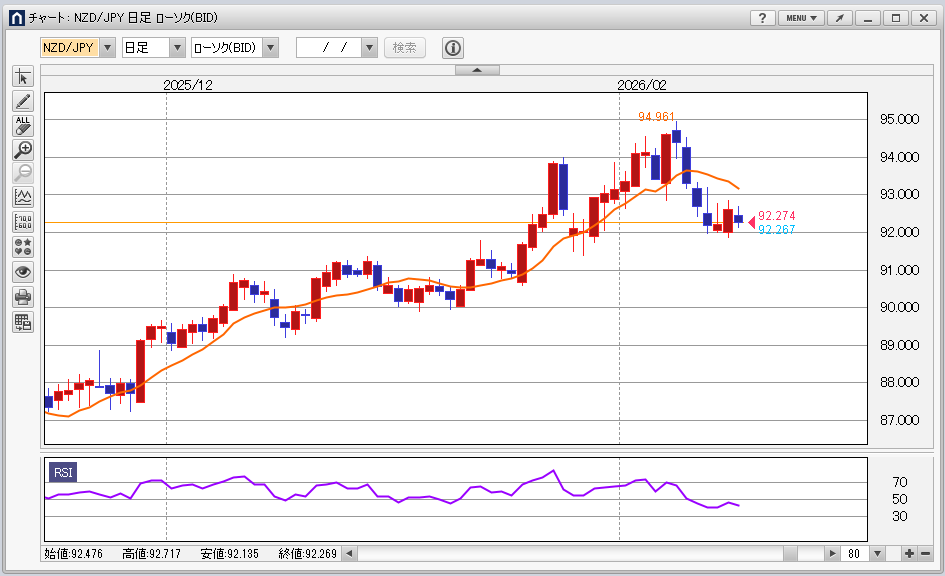Click the 検索 search button
This screenshot has height=576, width=945.
[404, 48]
